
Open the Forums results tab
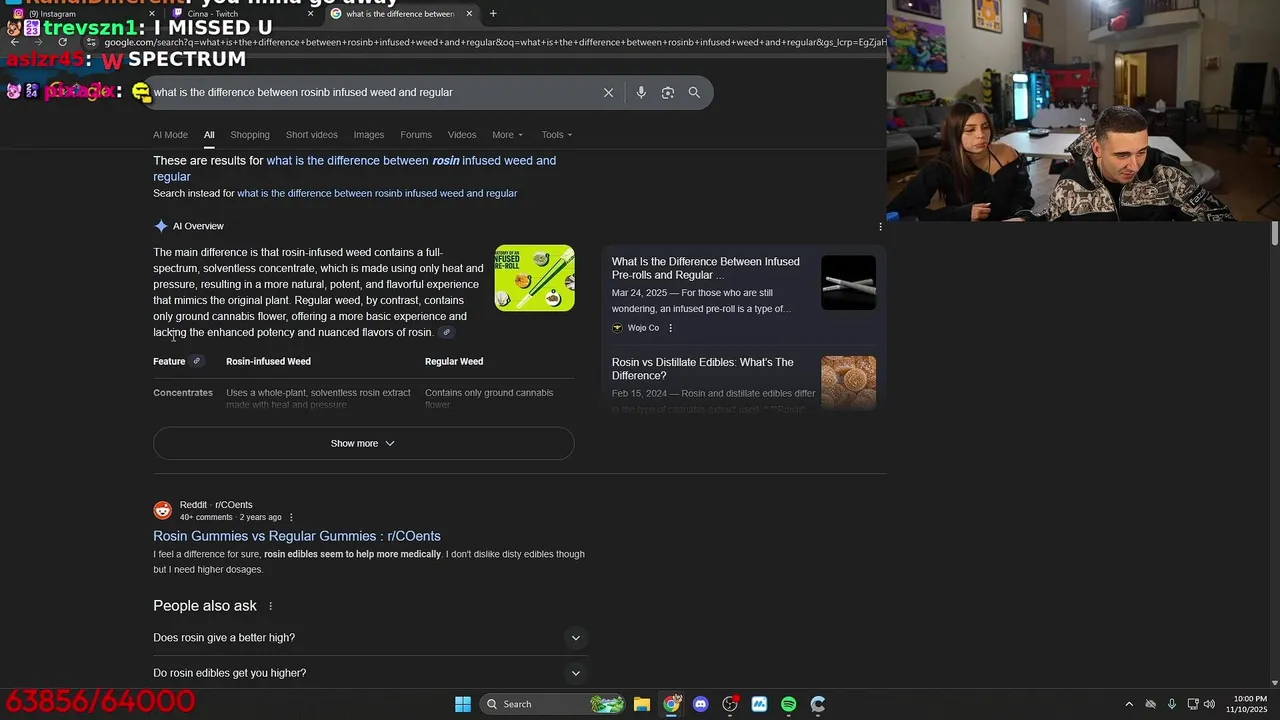(x=416, y=135)
